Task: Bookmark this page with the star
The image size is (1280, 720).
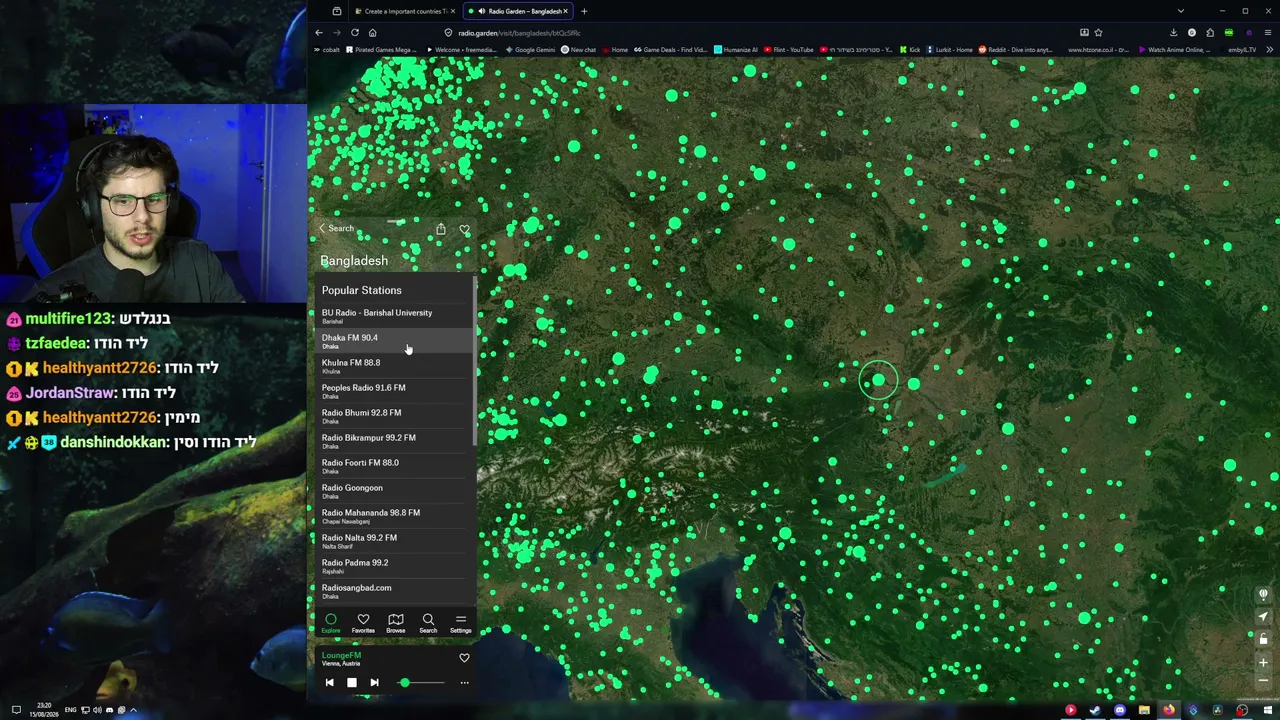Action: coord(1098,32)
